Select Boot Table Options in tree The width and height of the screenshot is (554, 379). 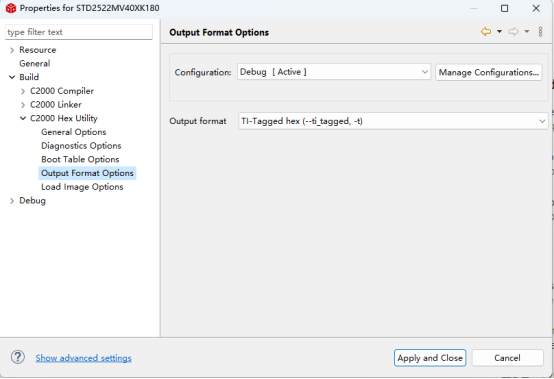80,159
